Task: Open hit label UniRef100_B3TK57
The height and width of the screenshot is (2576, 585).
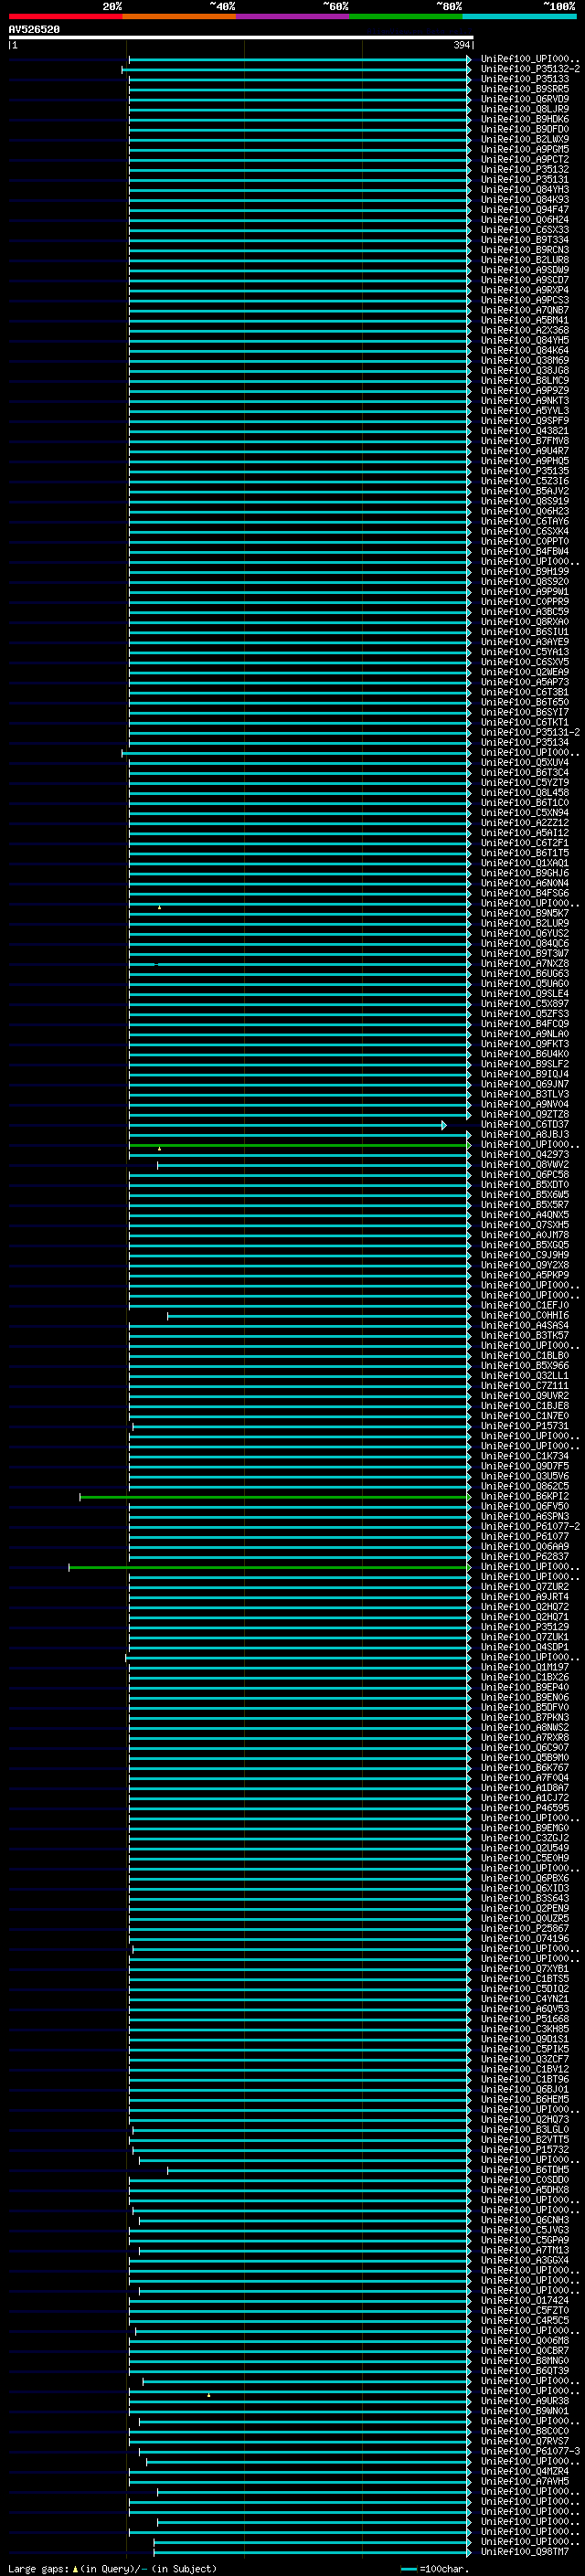Action: click(525, 1336)
